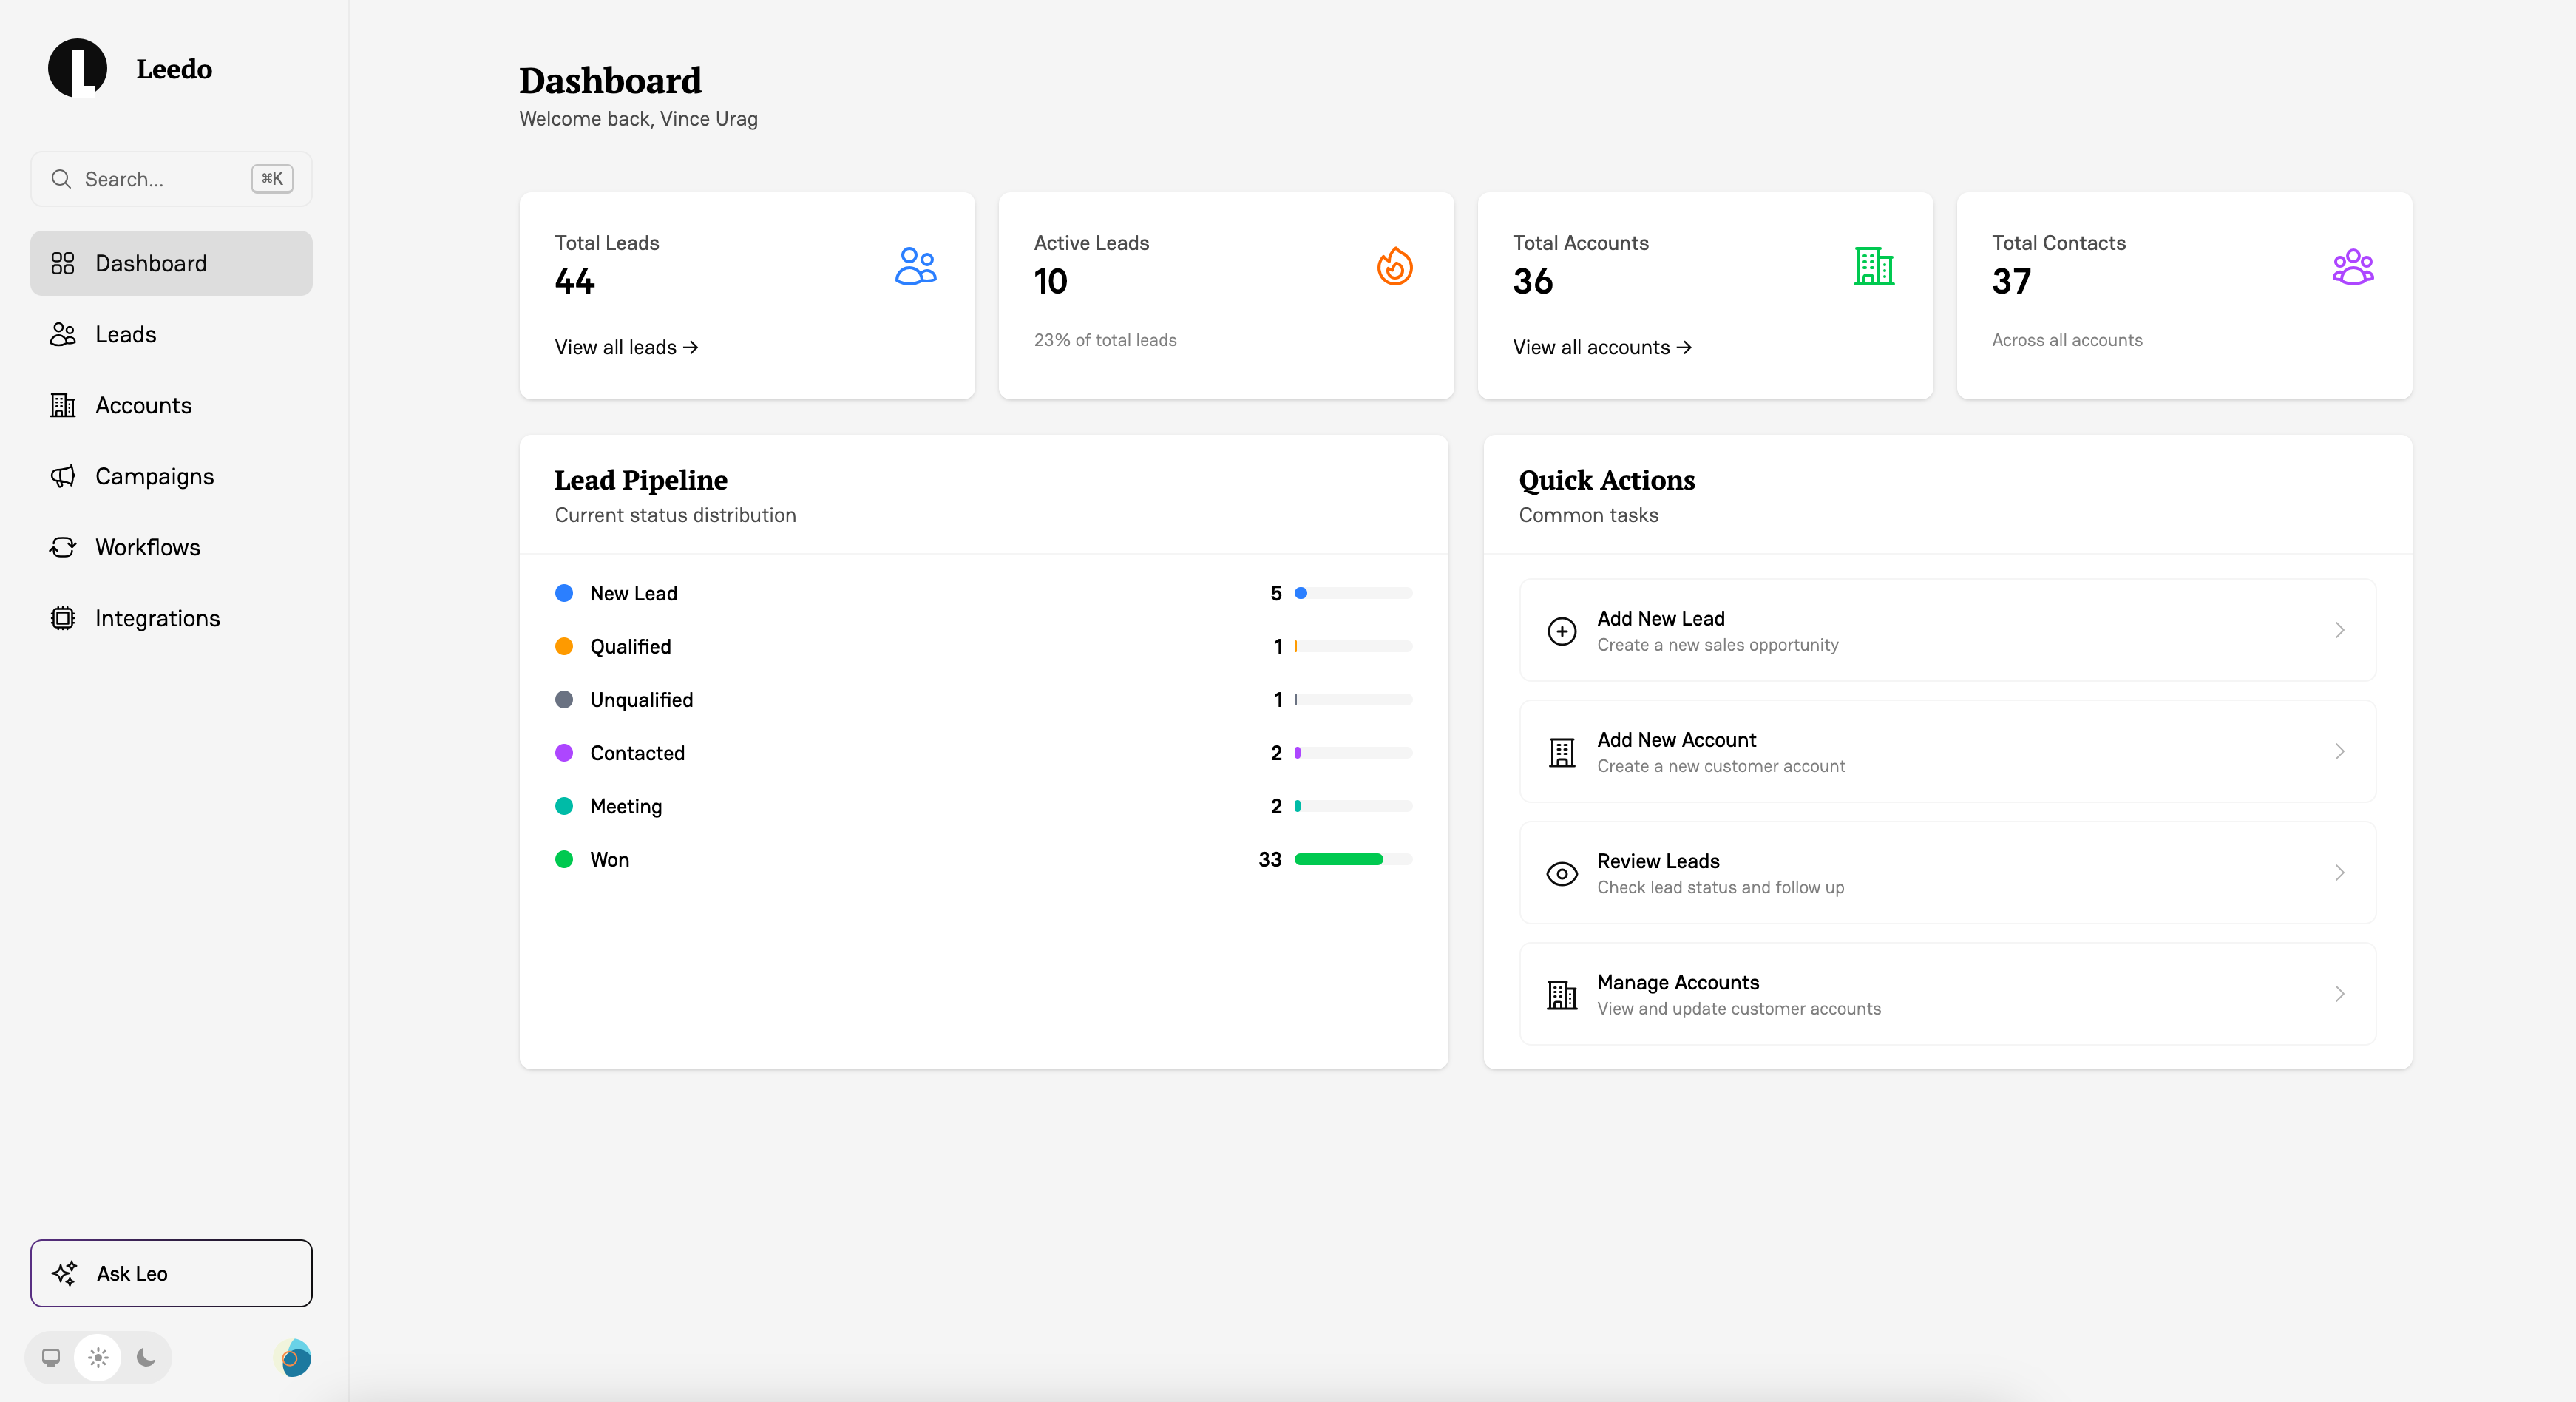Viewport: 2576px width, 1402px height.
Task: Select the sun icon to keep light mode
Action: (x=97, y=1357)
